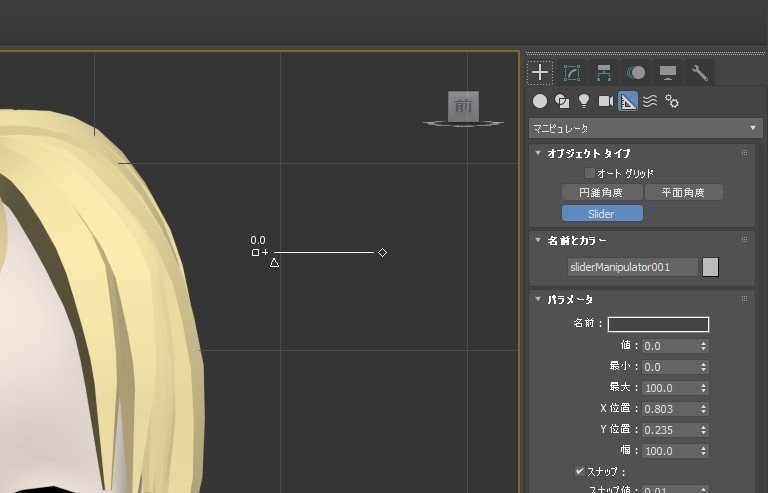Click the empty 名前 text field
The height and width of the screenshot is (493, 768).
658,324
